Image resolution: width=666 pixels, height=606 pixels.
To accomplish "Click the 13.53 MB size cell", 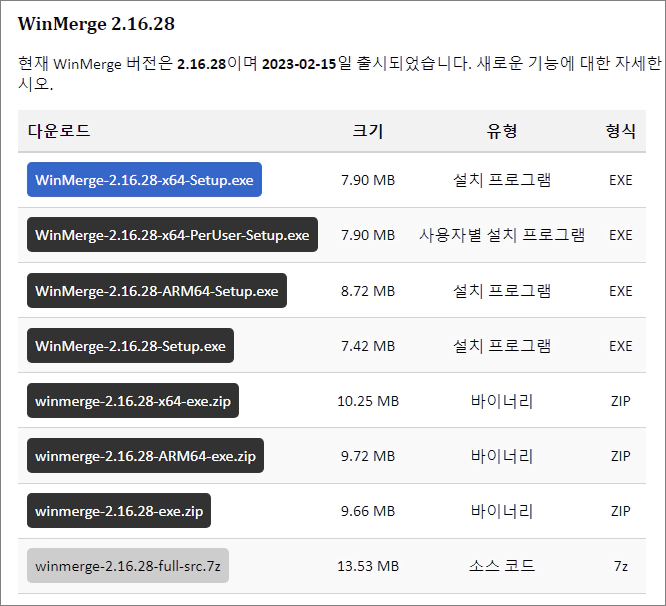I will [368, 566].
